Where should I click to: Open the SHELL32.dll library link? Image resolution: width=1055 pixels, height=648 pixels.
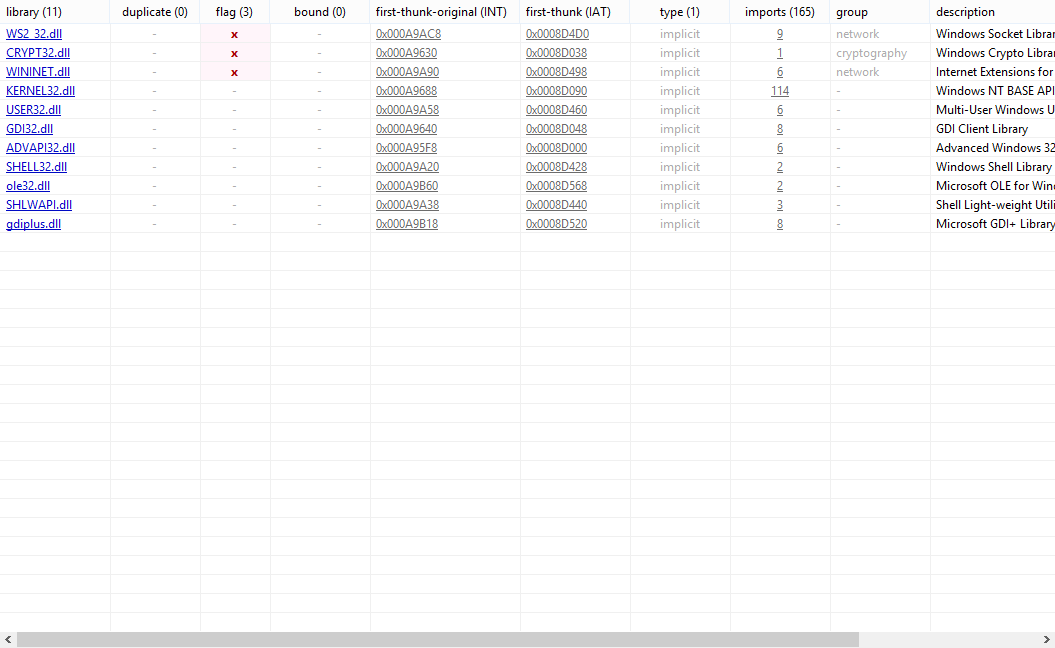pyautogui.click(x=36, y=167)
